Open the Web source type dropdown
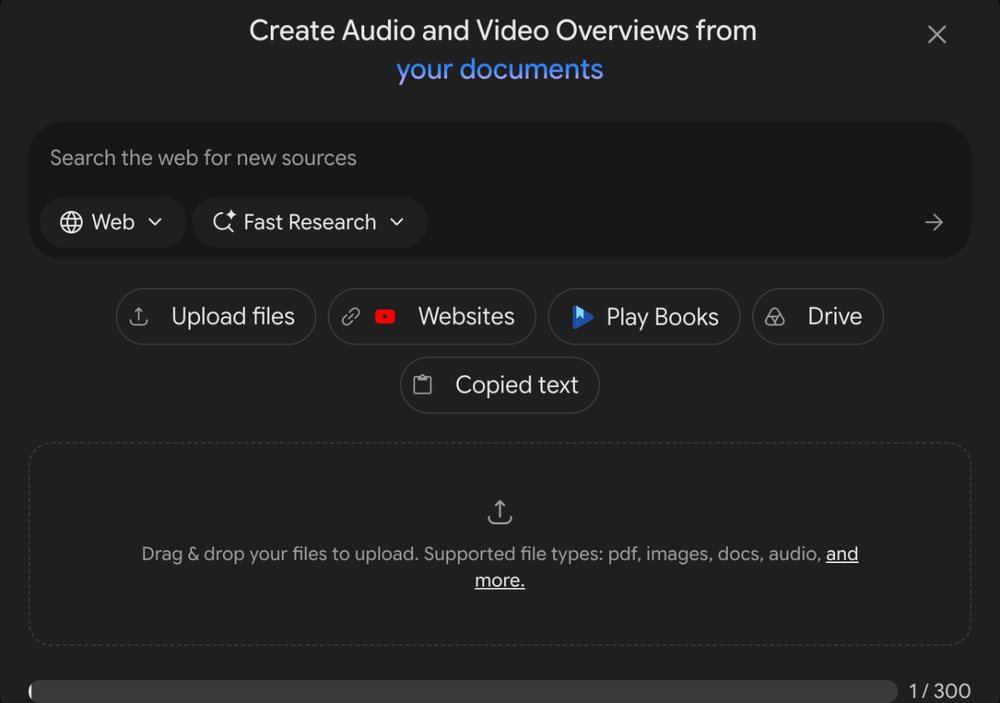Image resolution: width=1000 pixels, height=703 pixels. click(x=112, y=222)
